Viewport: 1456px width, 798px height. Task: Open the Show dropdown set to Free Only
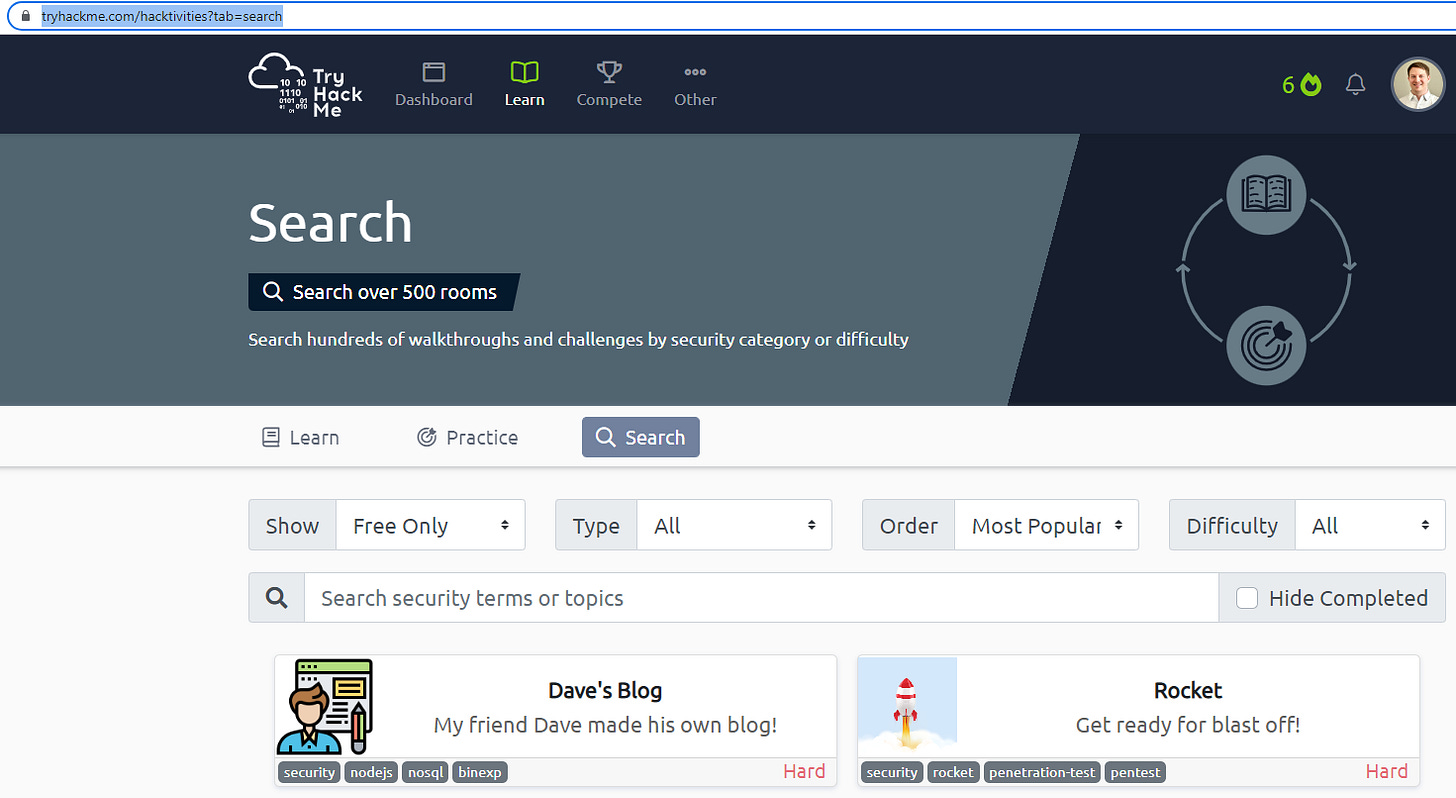point(431,526)
